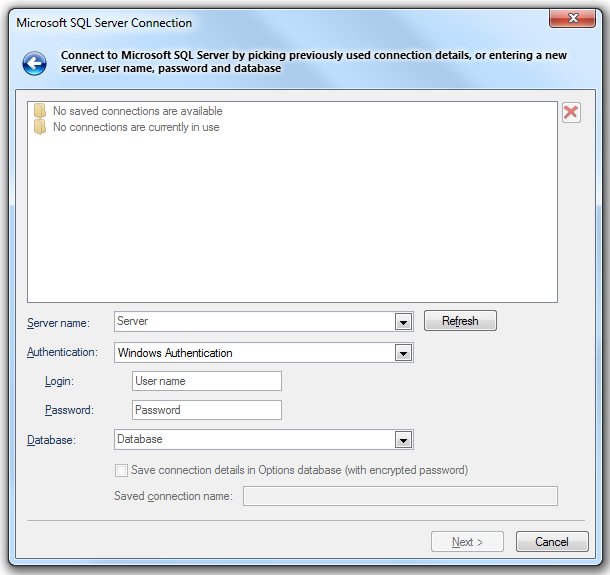Click the Password input field
Screen dimensions: 610x575
click(x=207, y=410)
